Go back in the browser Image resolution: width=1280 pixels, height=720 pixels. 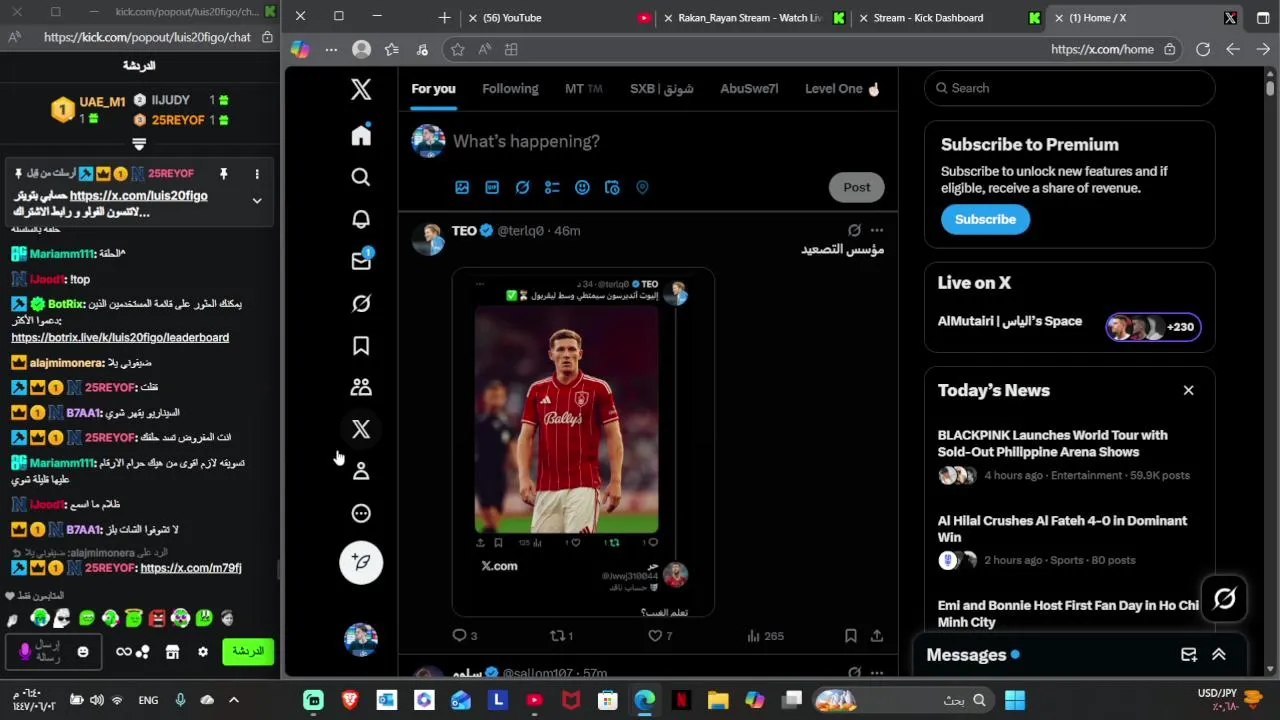tap(1233, 49)
